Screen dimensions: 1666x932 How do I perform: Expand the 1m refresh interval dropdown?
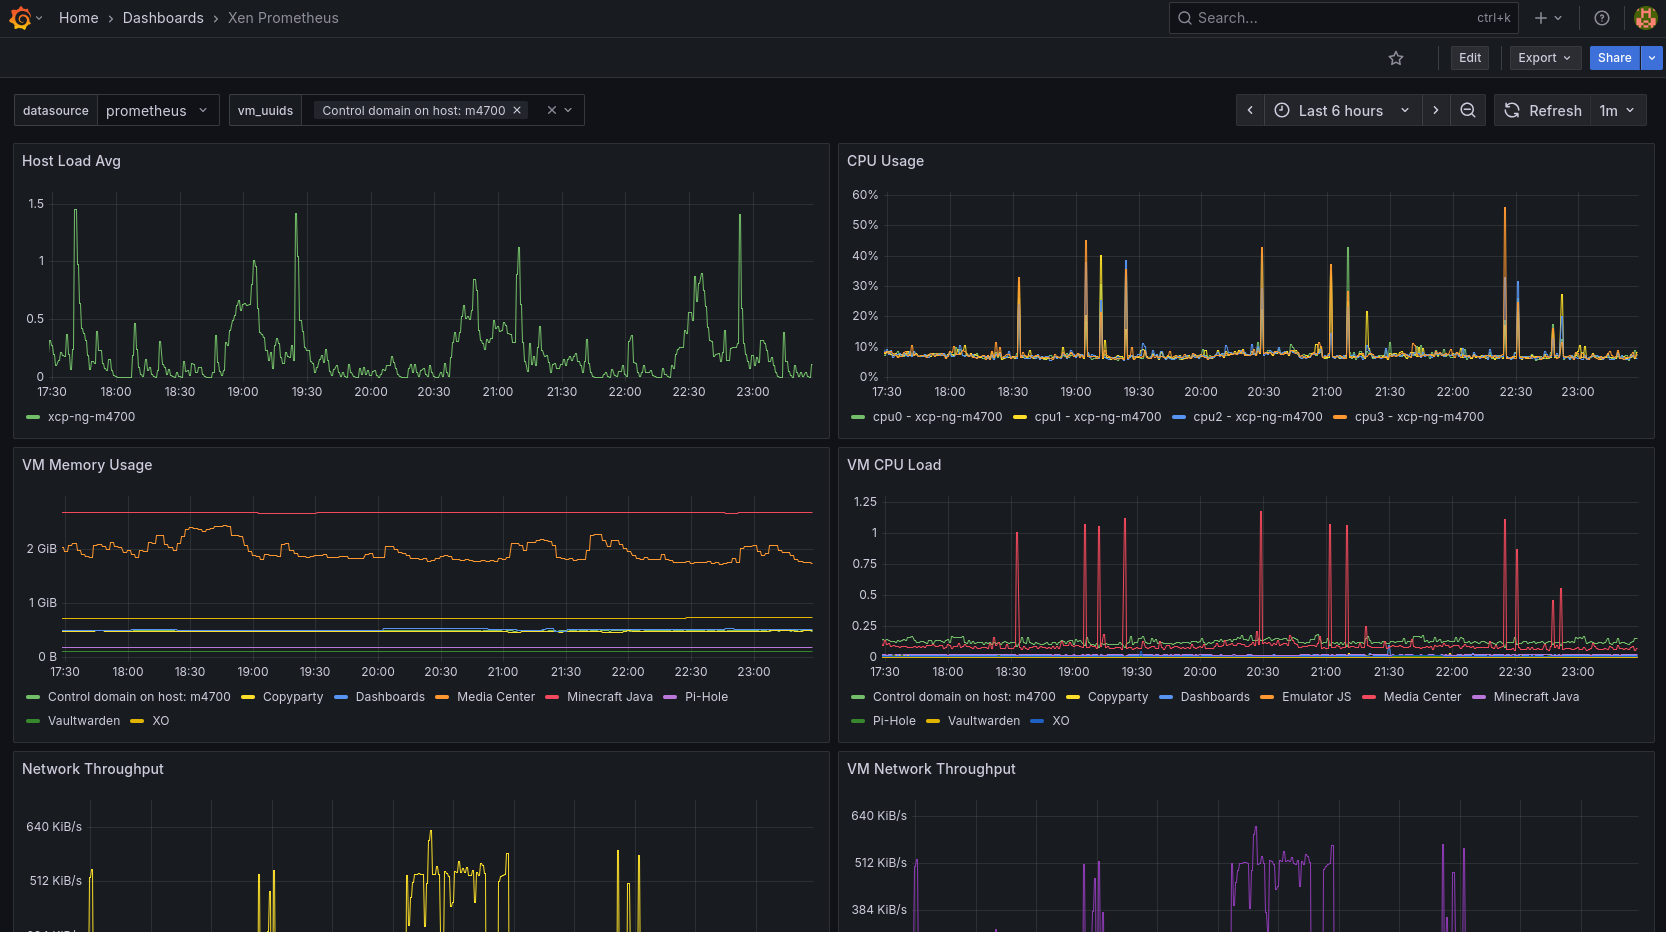pyautogui.click(x=1617, y=110)
